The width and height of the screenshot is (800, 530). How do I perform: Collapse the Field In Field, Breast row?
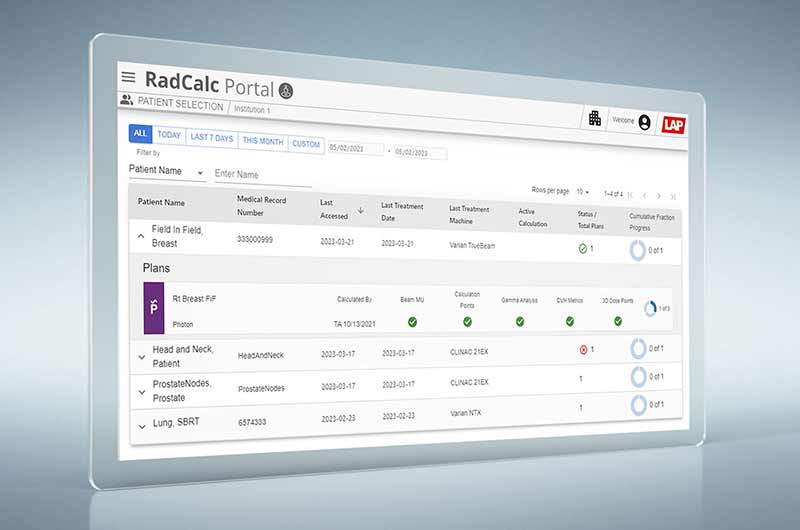141,236
